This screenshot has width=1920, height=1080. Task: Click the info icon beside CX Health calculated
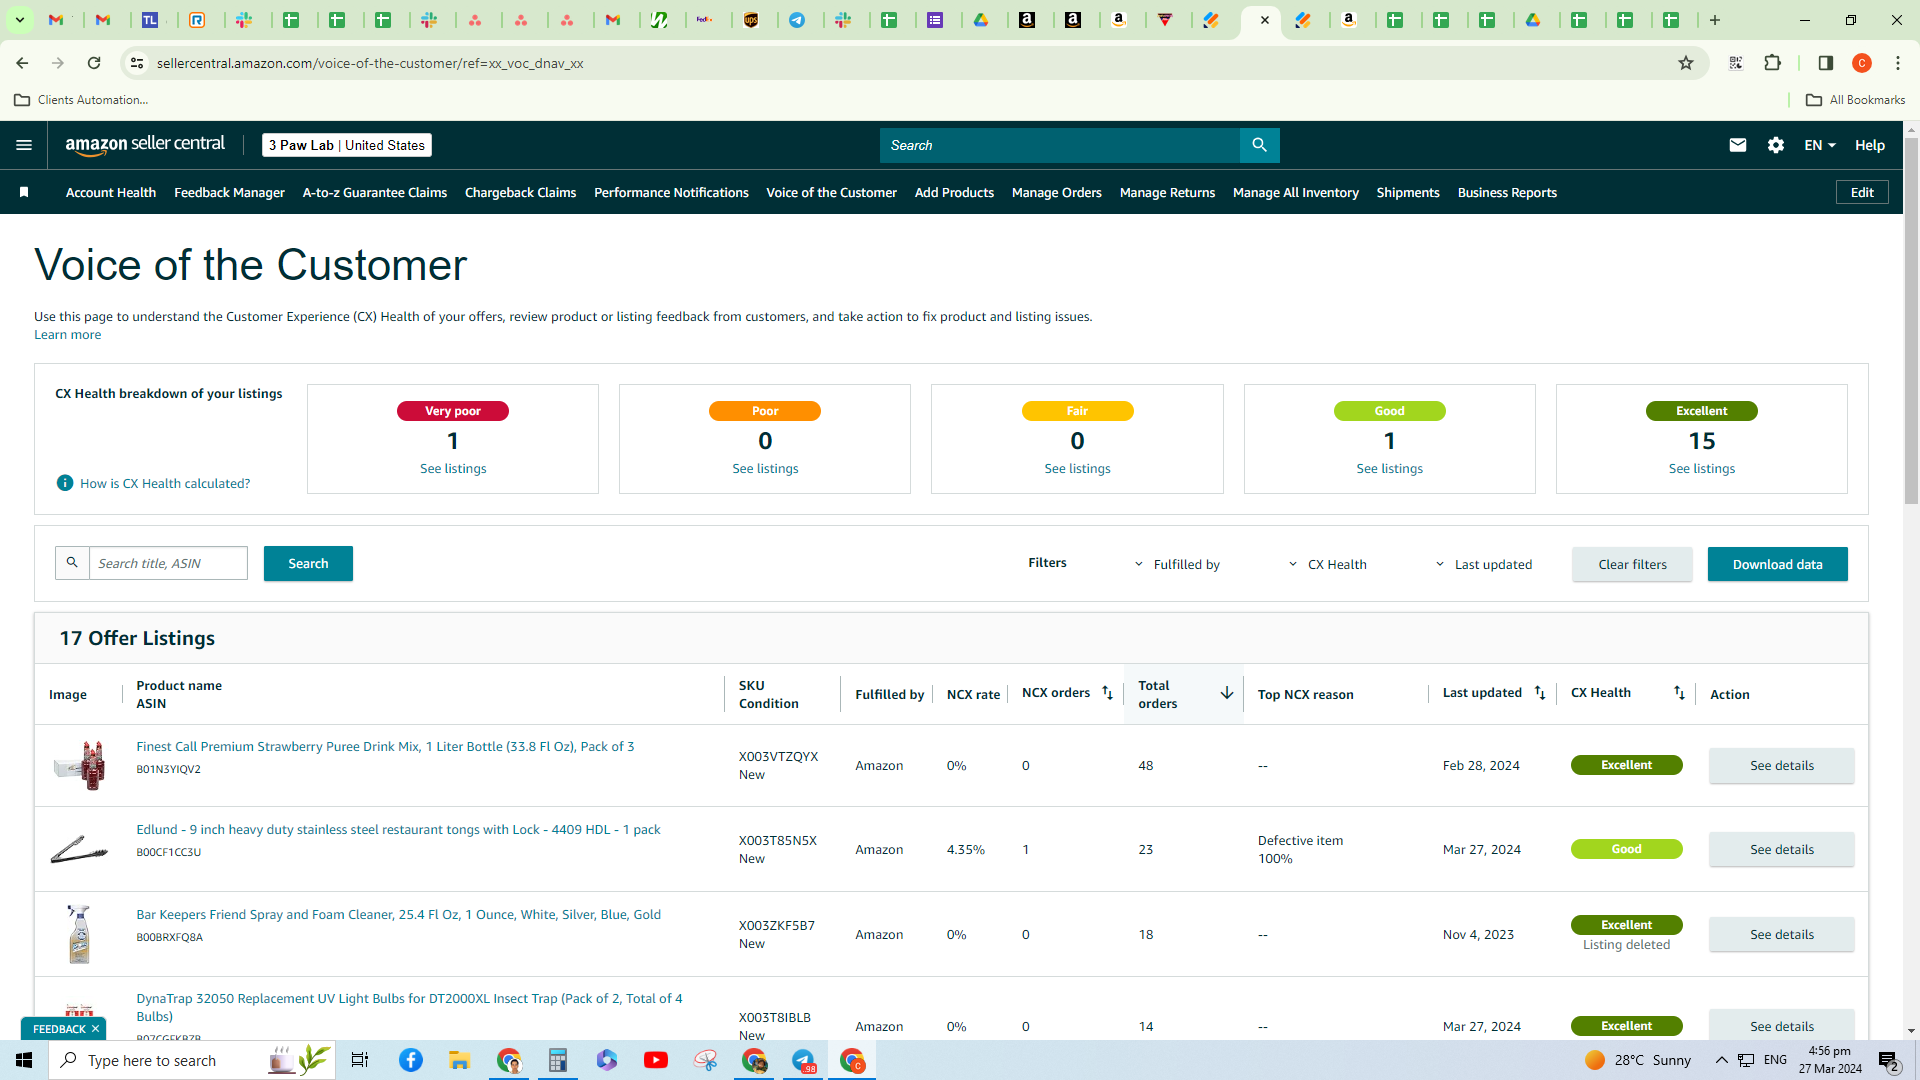[x=65, y=483]
